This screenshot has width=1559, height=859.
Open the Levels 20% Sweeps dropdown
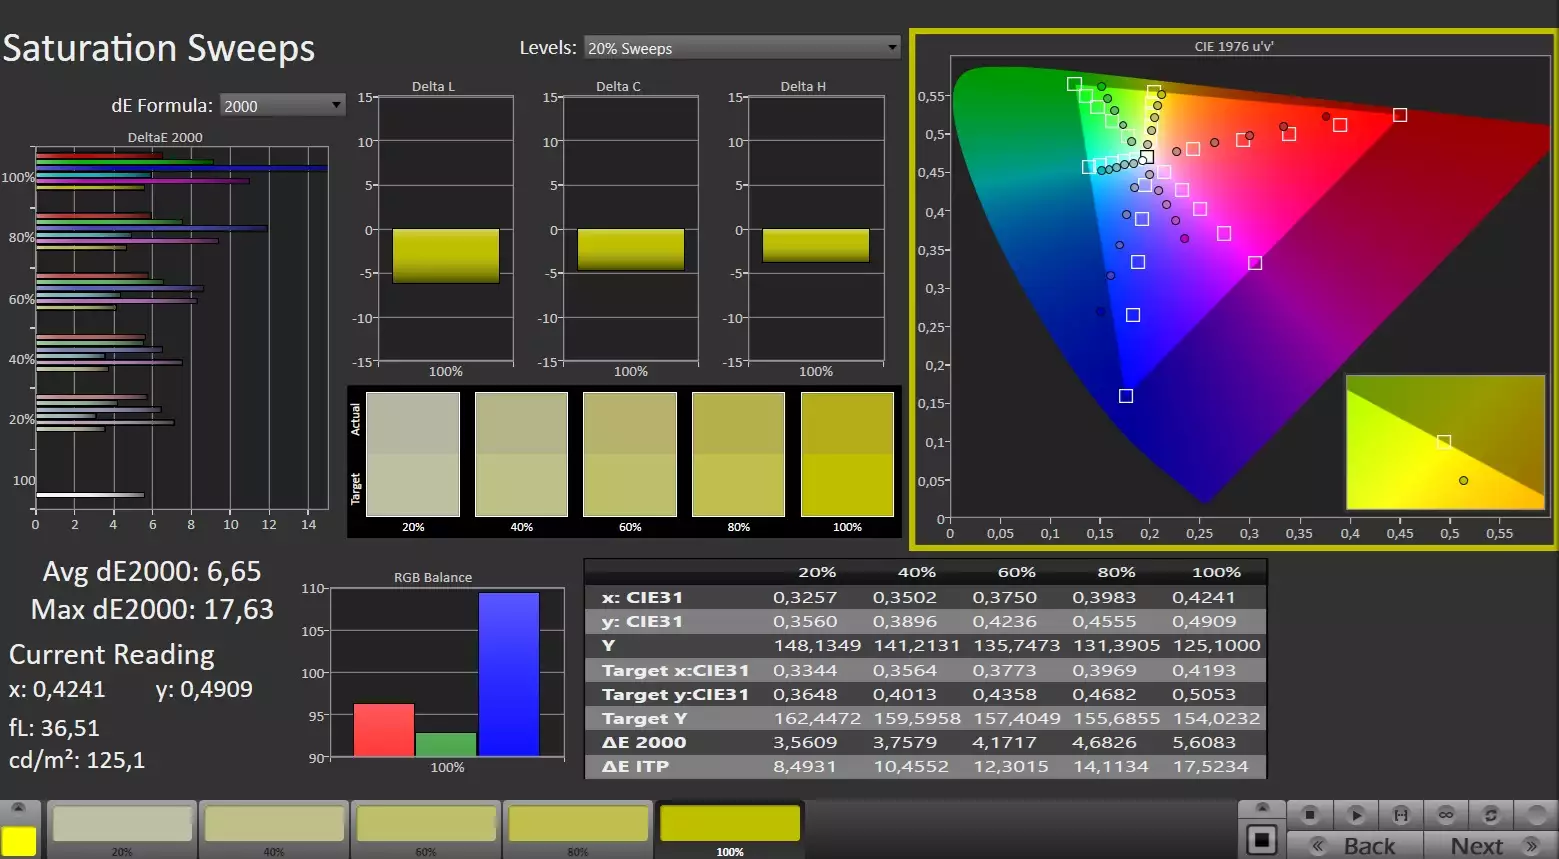click(x=741, y=48)
